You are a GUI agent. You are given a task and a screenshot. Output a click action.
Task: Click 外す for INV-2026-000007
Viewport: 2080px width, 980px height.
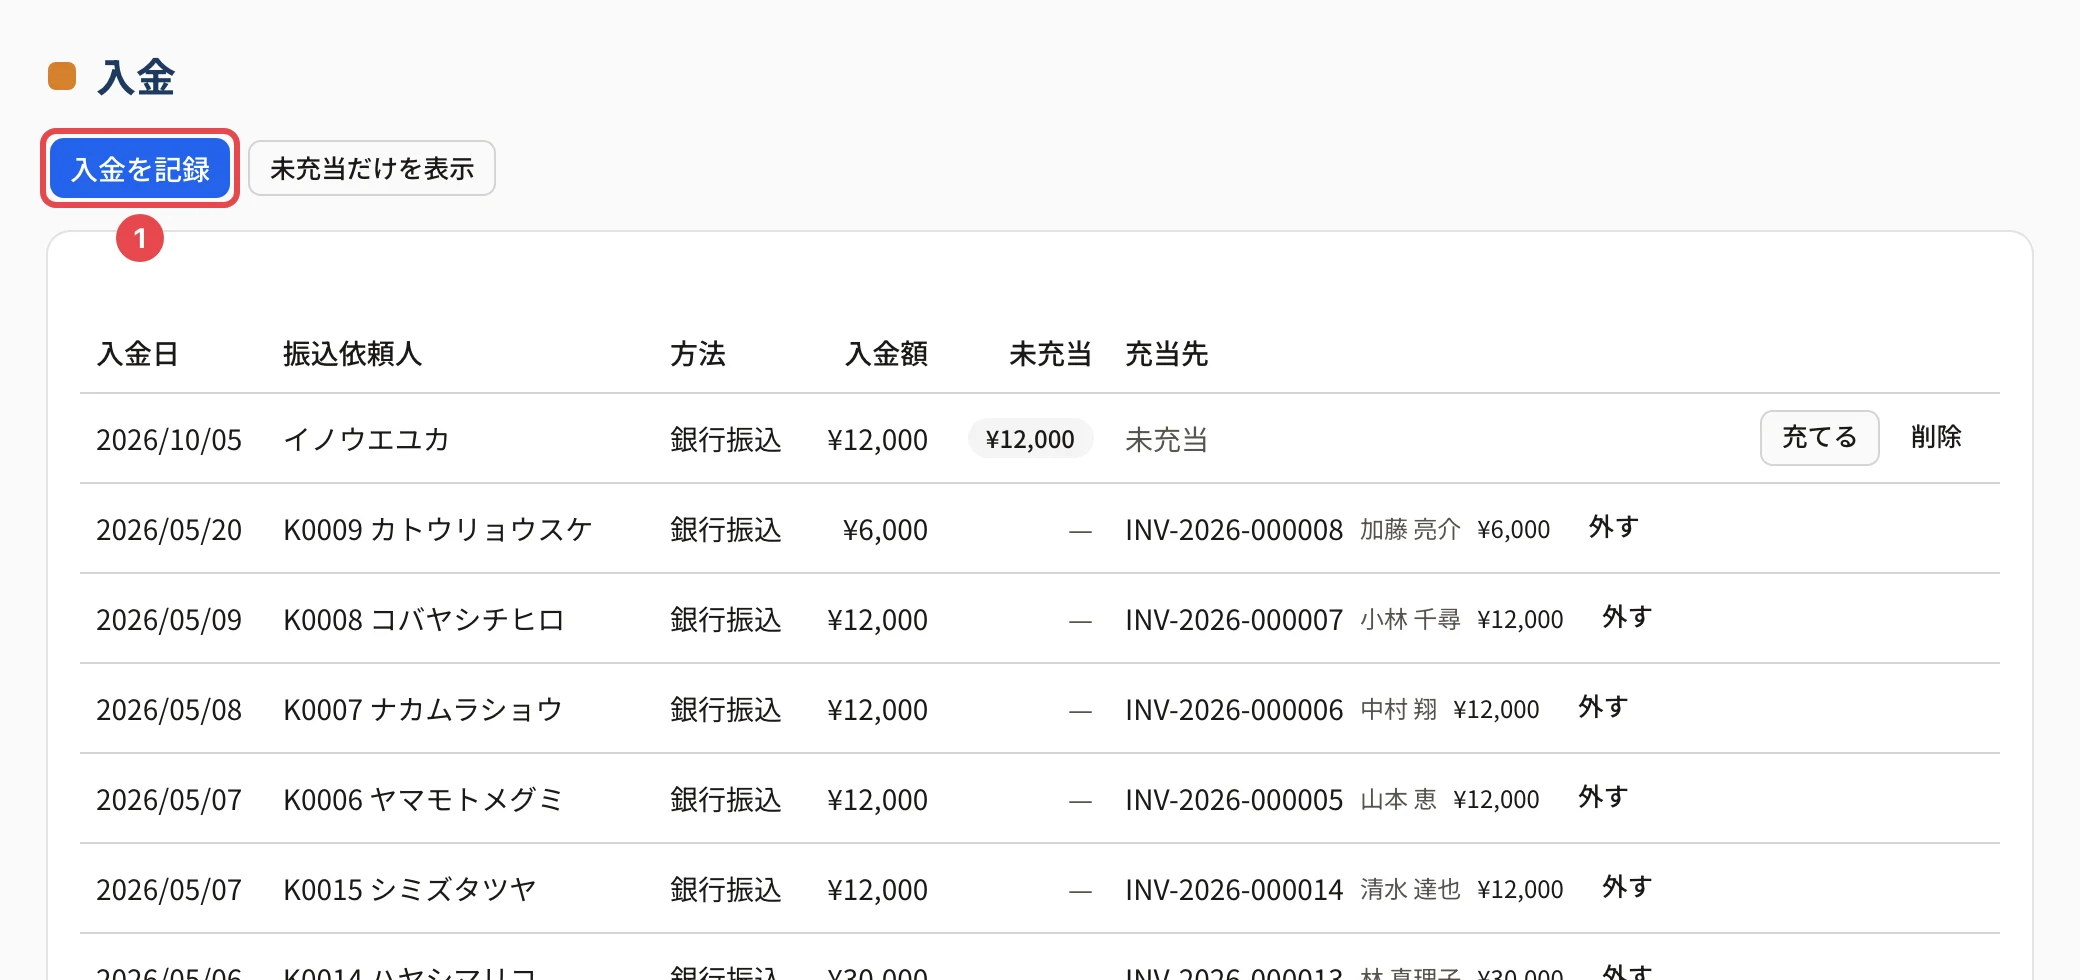tap(1627, 617)
